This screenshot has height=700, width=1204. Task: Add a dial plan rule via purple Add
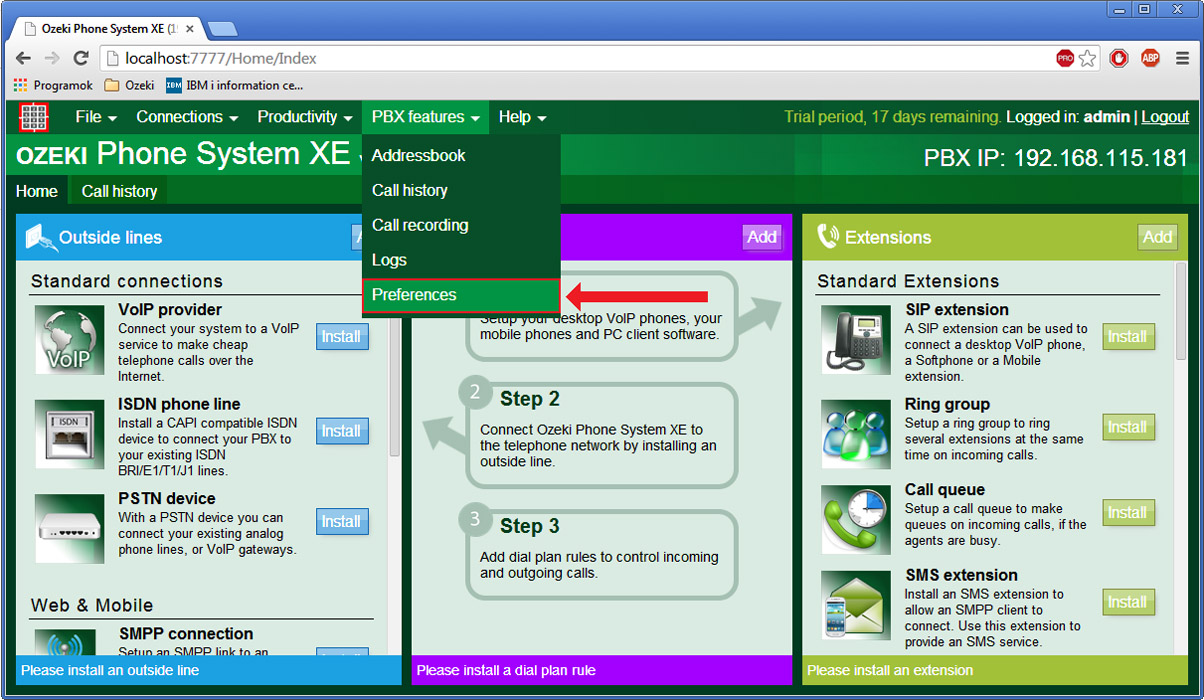click(762, 237)
